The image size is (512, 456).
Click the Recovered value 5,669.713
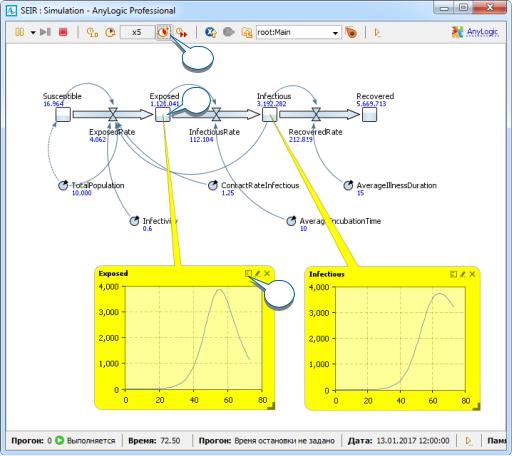coord(371,104)
